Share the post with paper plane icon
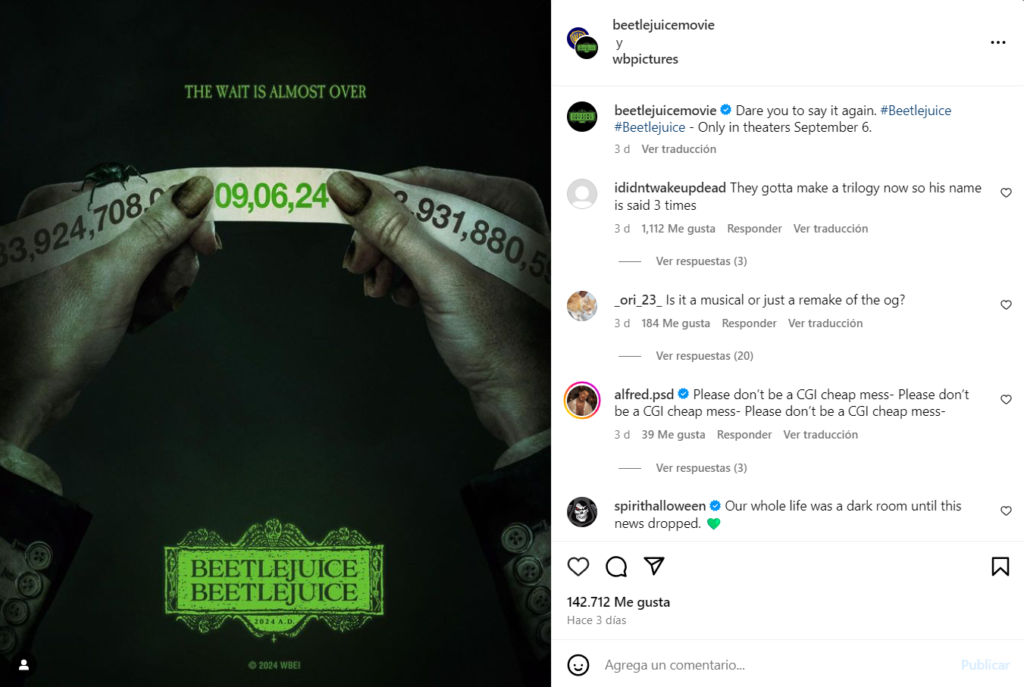Screen dimensions: 1024x687 [654, 566]
